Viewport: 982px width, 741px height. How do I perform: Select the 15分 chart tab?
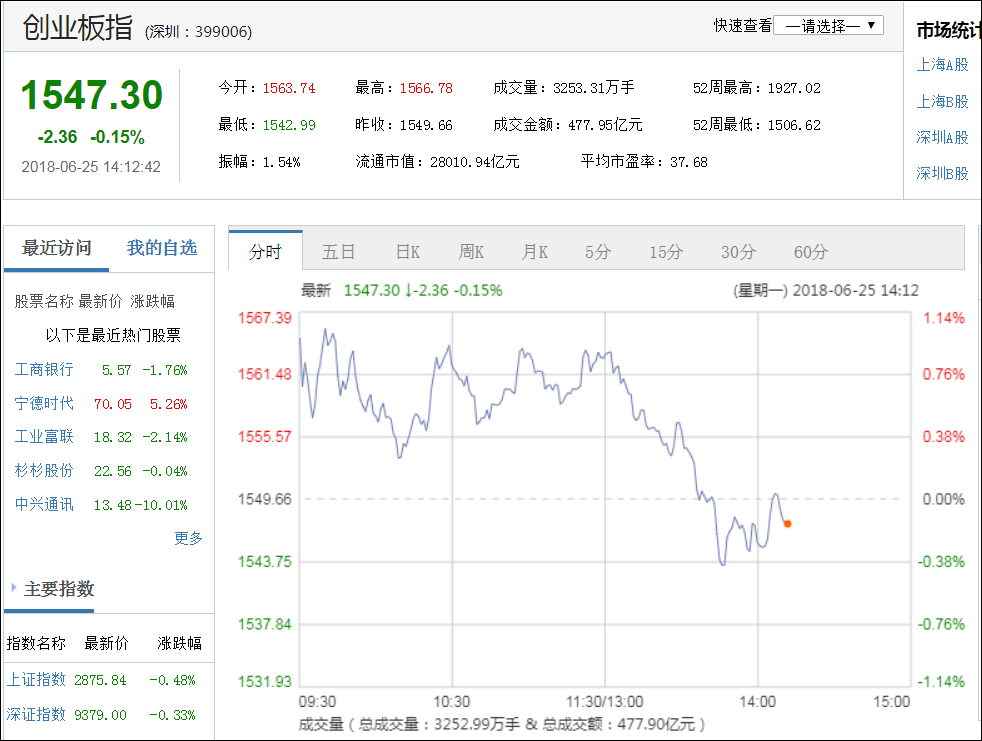pyautogui.click(x=665, y=252)
